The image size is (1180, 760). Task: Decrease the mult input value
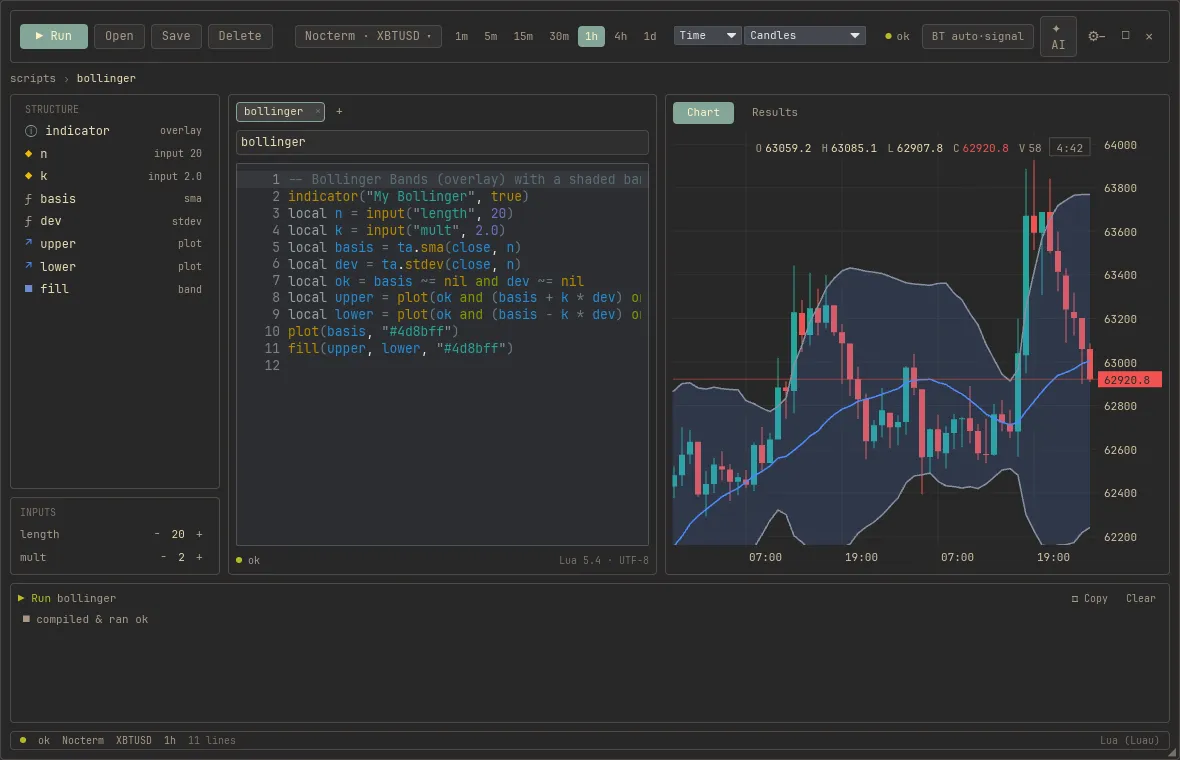pyautogui.click(x=163, y=558)
